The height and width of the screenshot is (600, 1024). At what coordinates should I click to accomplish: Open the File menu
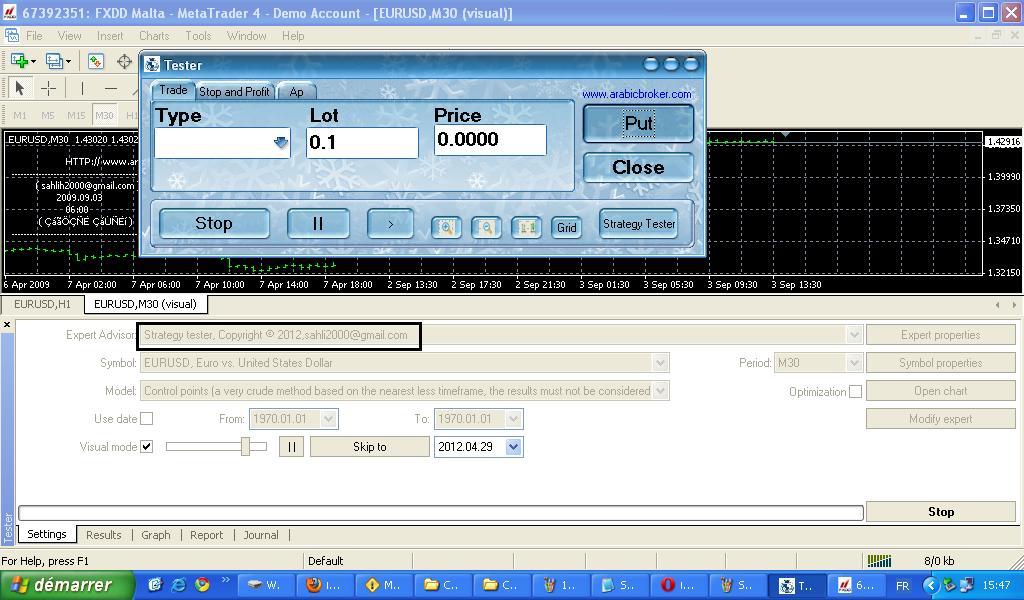[x=34, y=35]
